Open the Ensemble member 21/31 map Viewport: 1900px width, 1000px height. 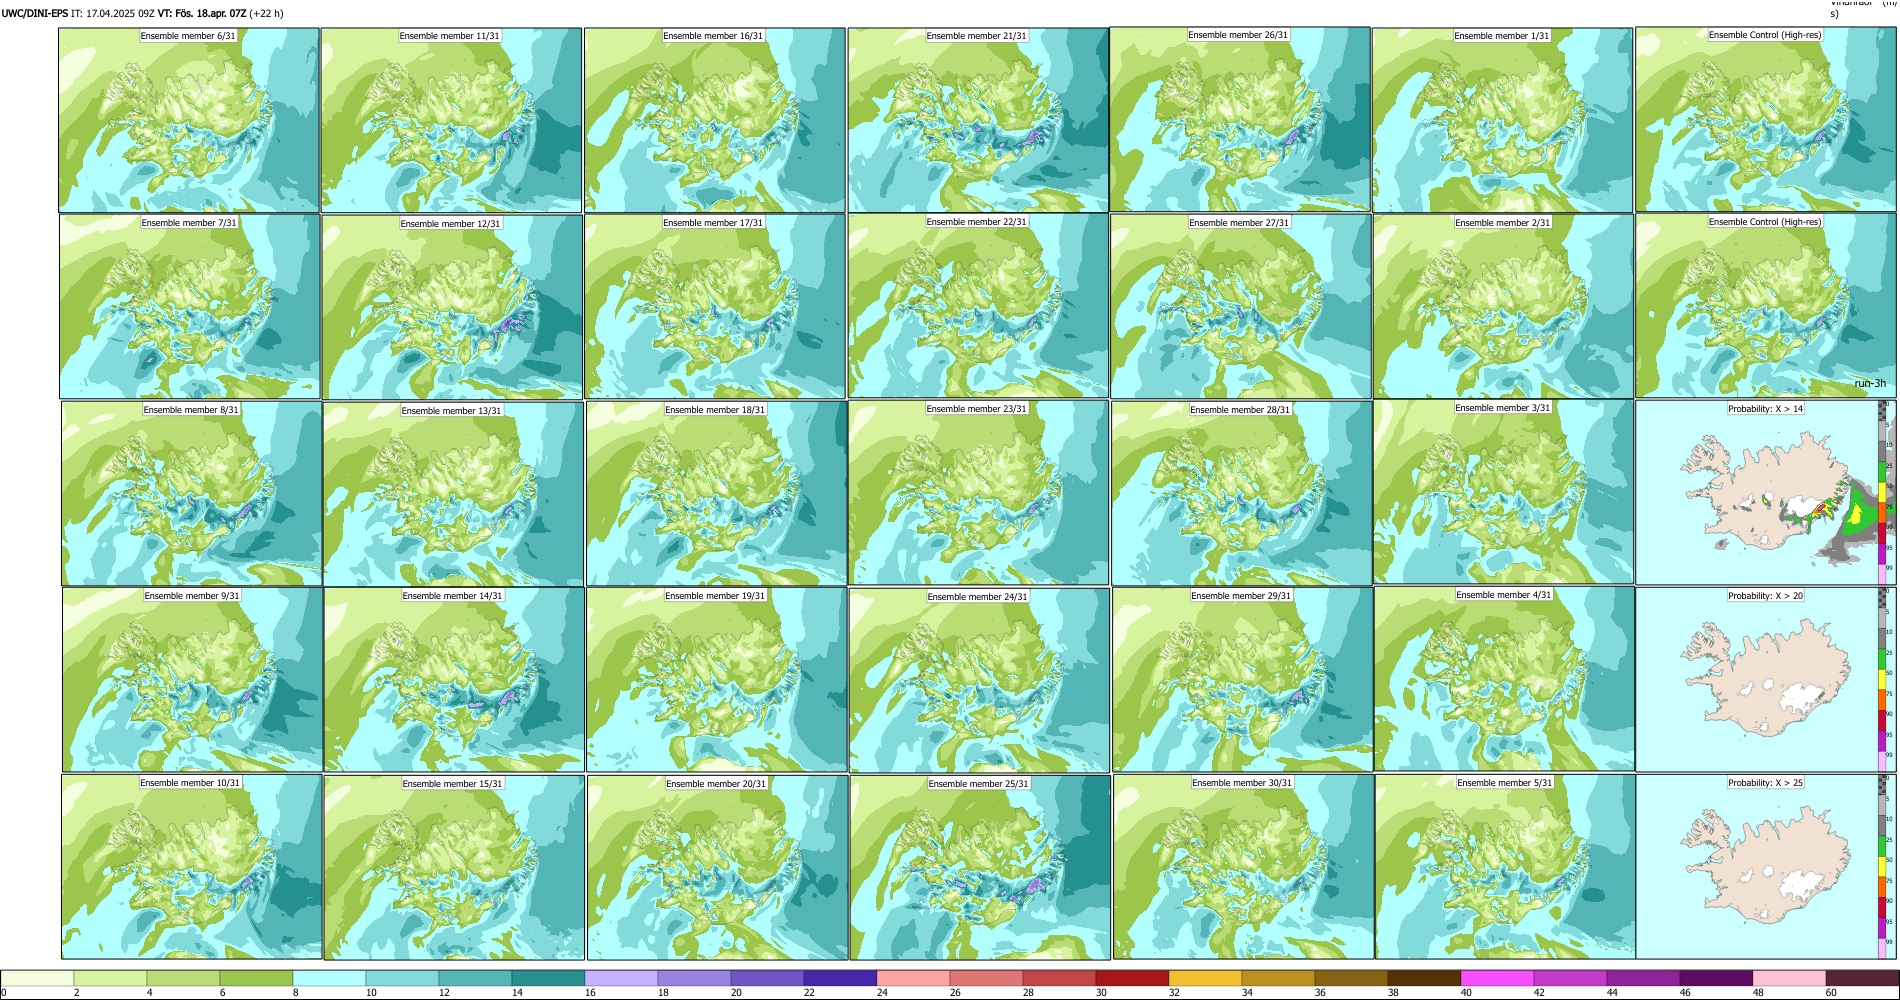[x=978, y=120]
